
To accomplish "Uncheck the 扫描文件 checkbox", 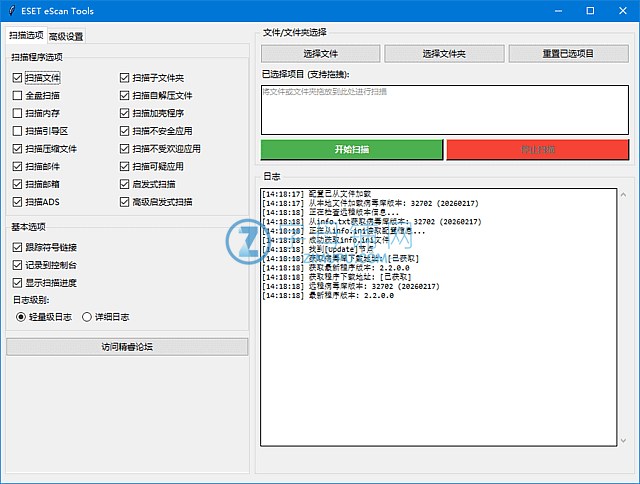I will tap(18, 77).
